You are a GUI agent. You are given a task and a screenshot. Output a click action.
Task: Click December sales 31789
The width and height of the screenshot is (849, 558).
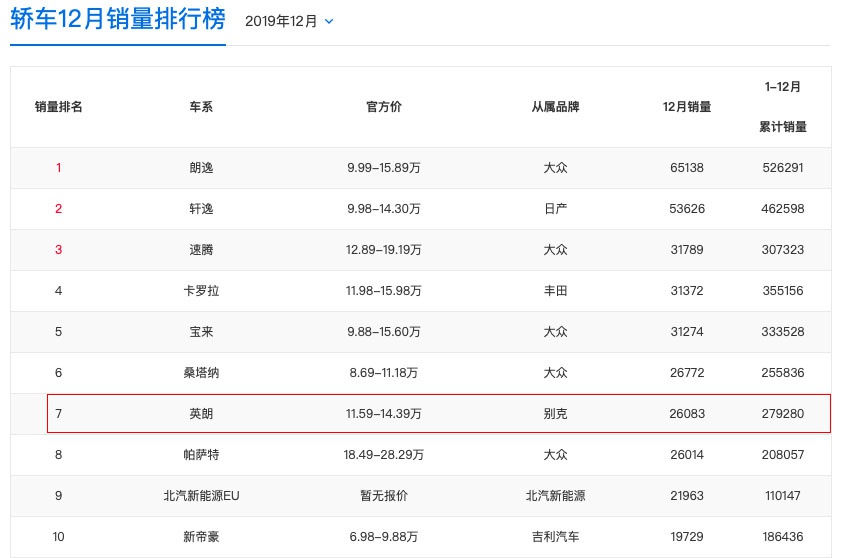pyautogui.click(x=687, y=250)
